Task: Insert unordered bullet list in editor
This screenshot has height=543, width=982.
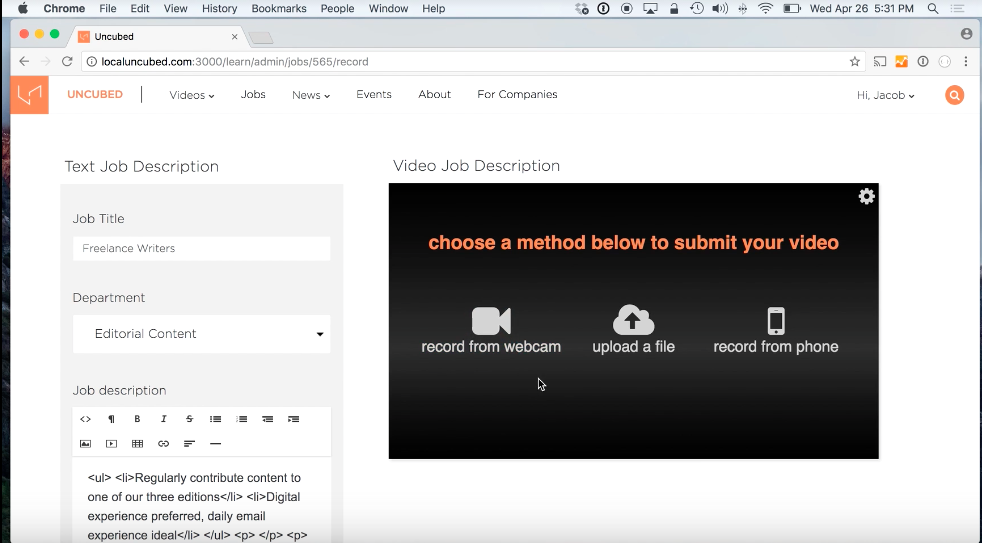Action: point(215,419)
